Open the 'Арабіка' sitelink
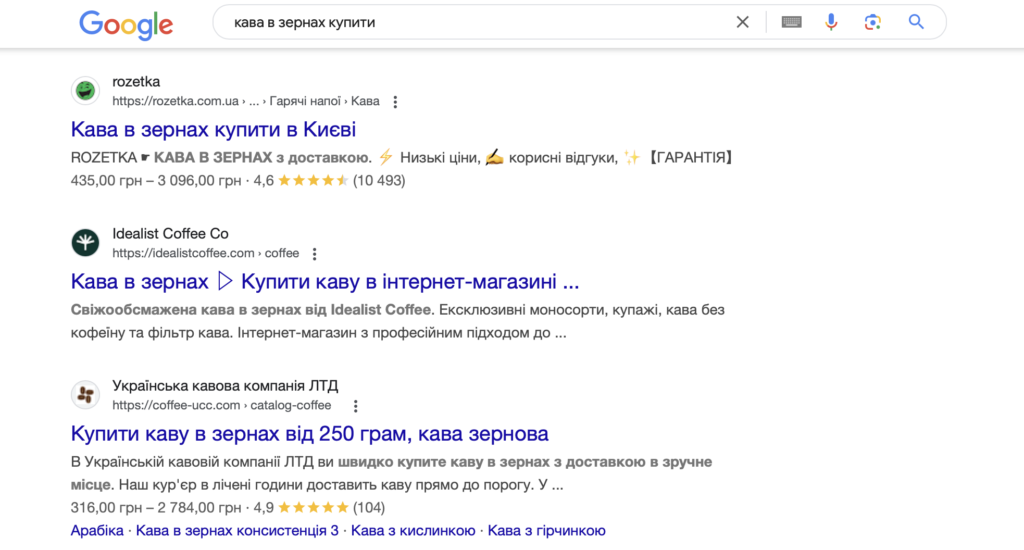This screenshot has width=1024, height=550. pos(97,530)
